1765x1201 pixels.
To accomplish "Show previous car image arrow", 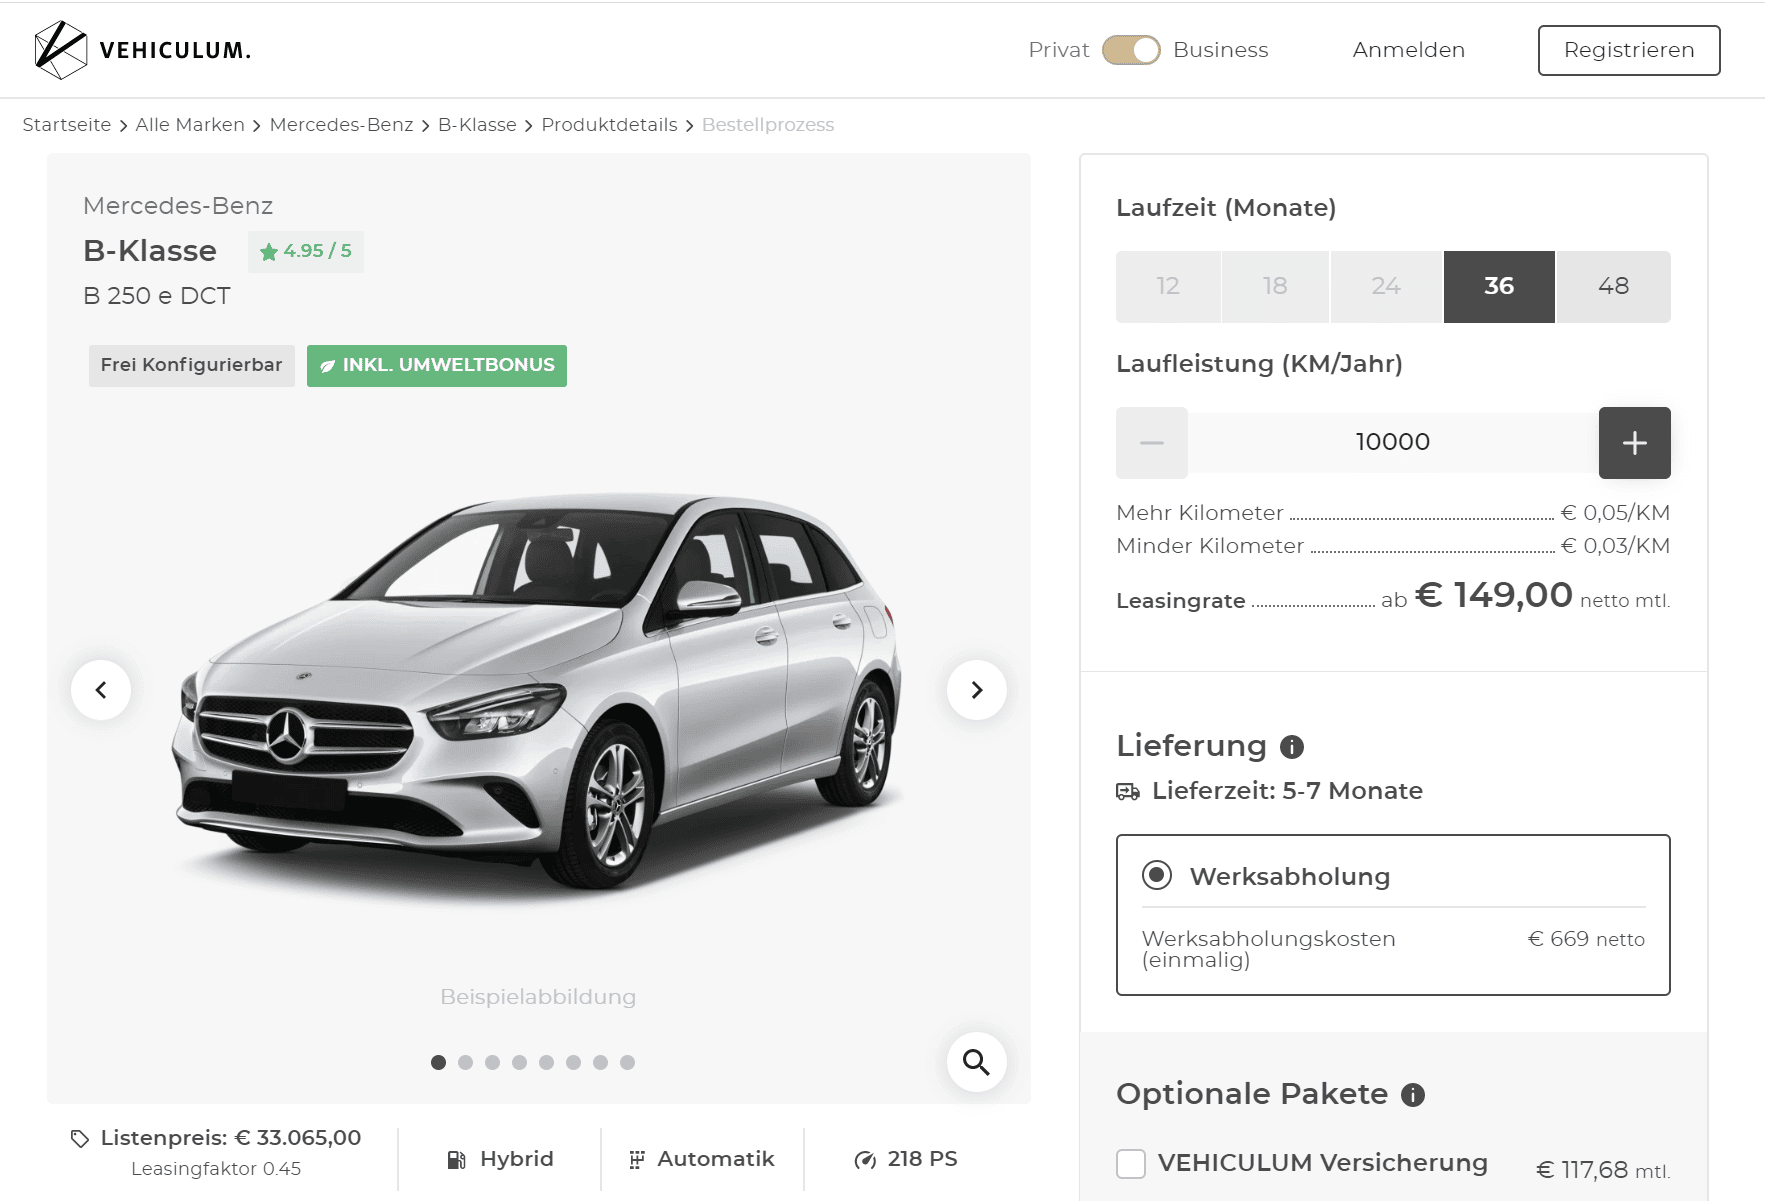I will 101,690.
